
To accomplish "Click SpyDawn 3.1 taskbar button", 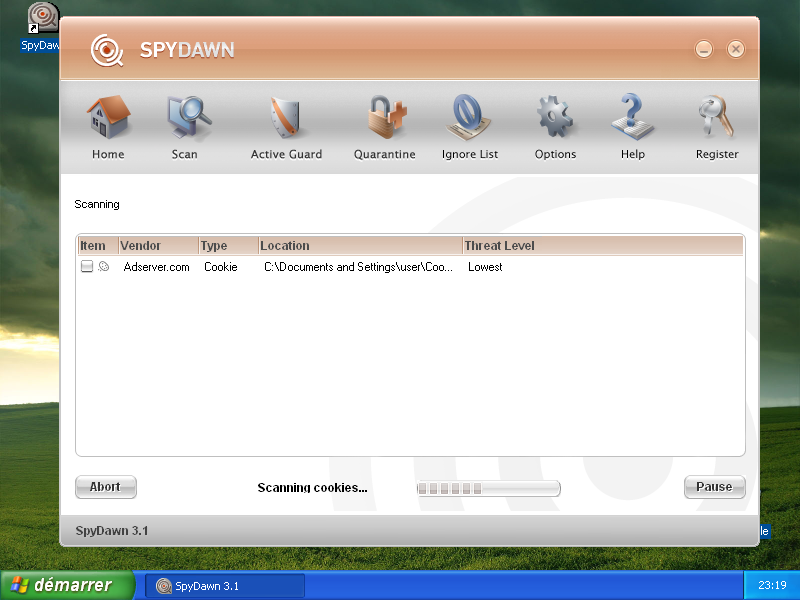I will click(x=225, y=586).
